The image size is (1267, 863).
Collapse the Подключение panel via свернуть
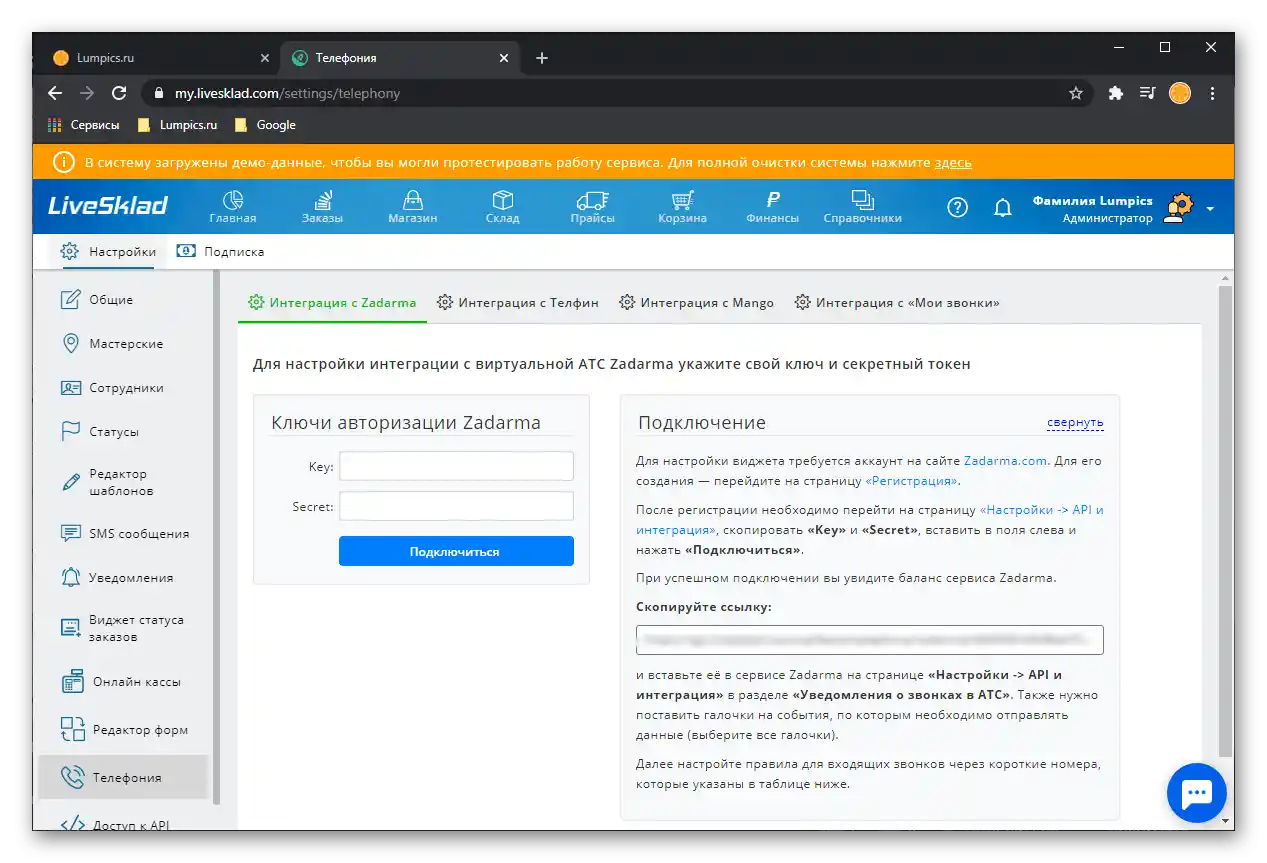[1074, 422]
